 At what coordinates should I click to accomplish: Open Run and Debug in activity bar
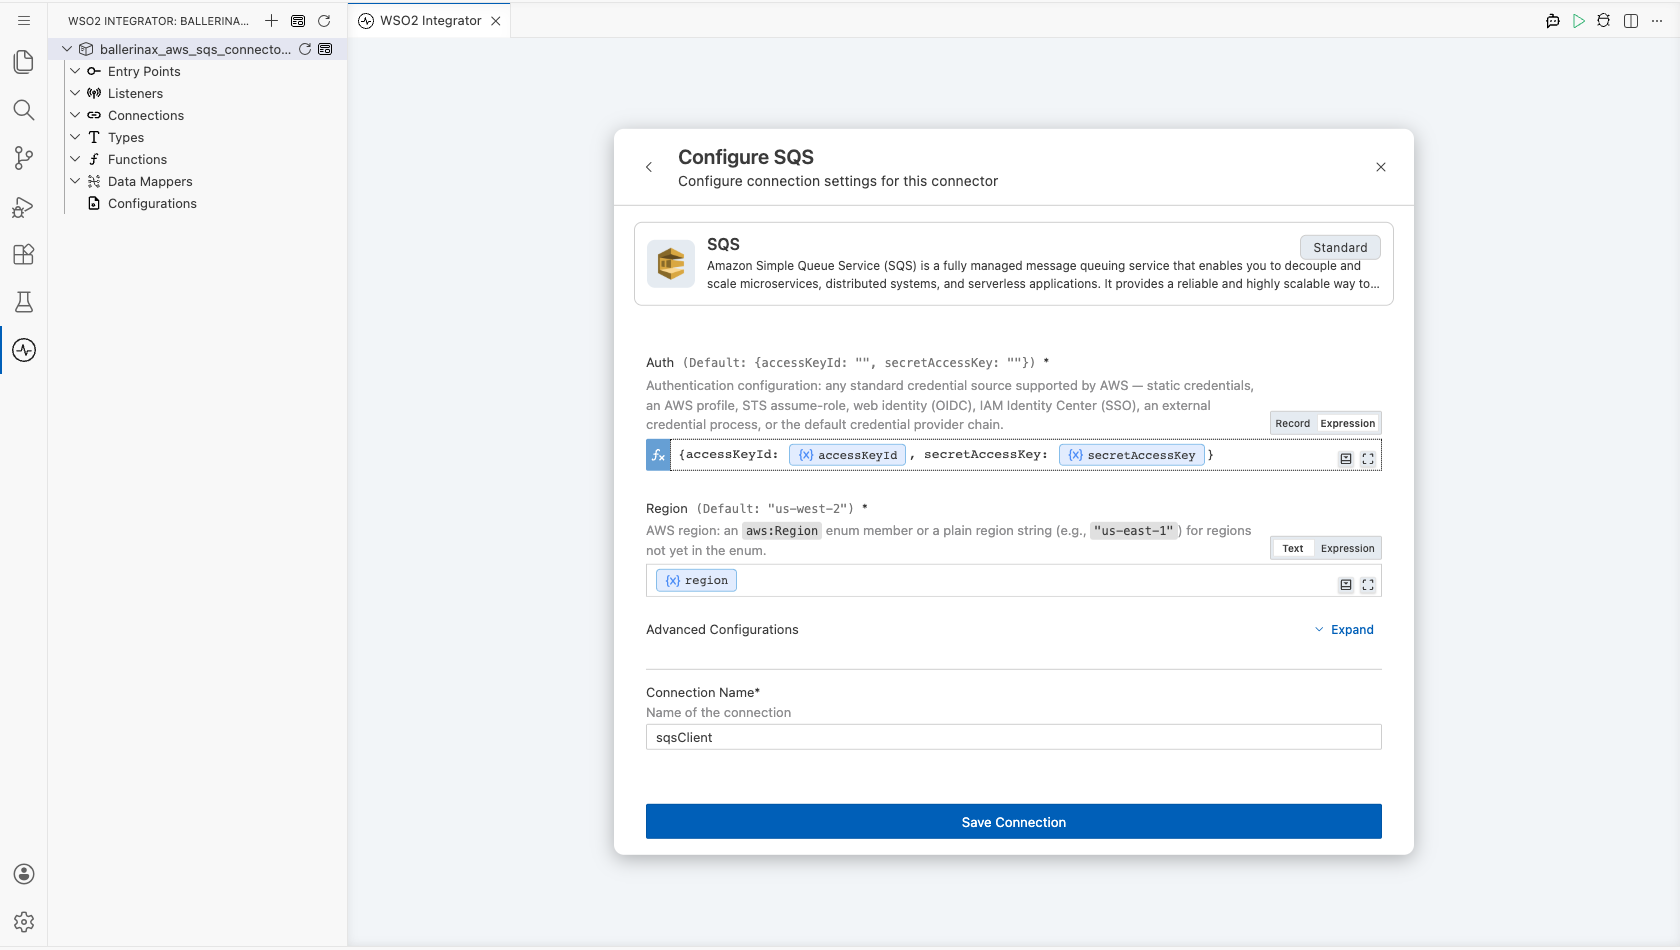coord(24,206)
